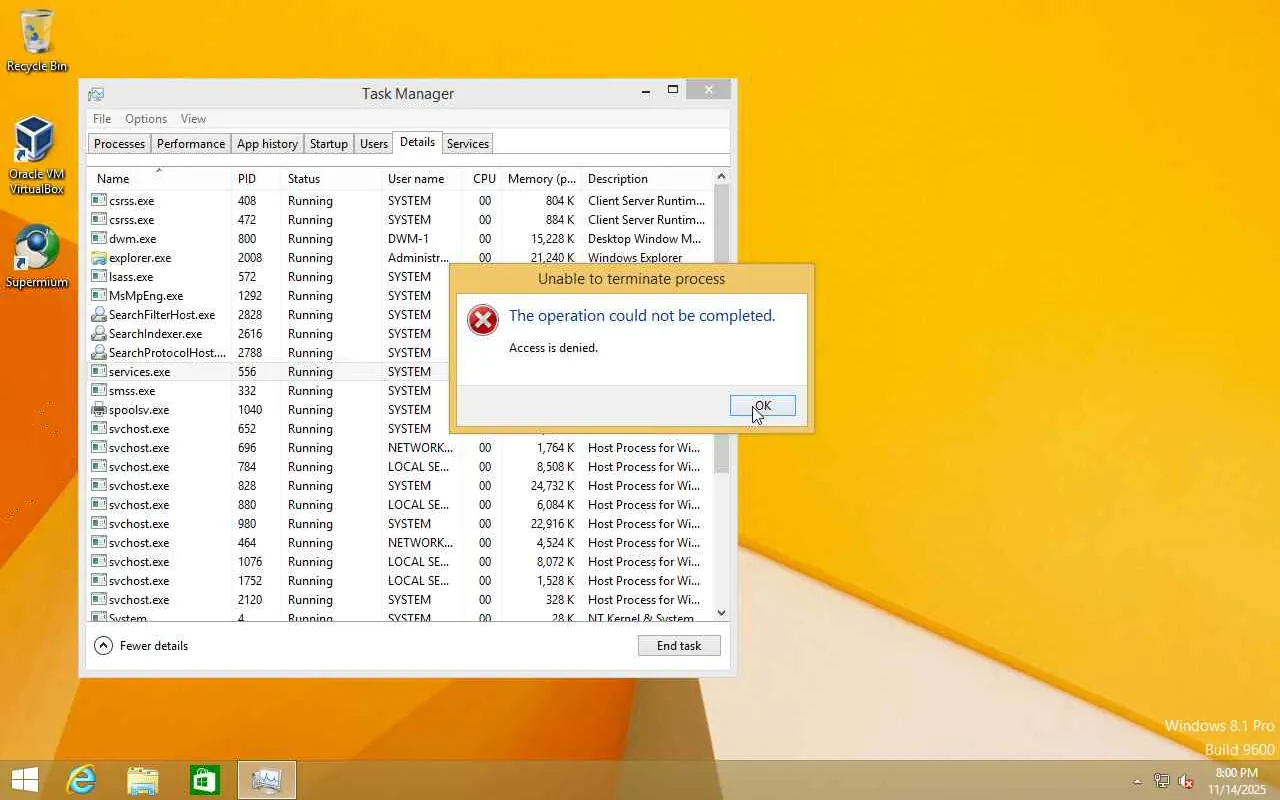Open the Options menu

pos(146,119)
